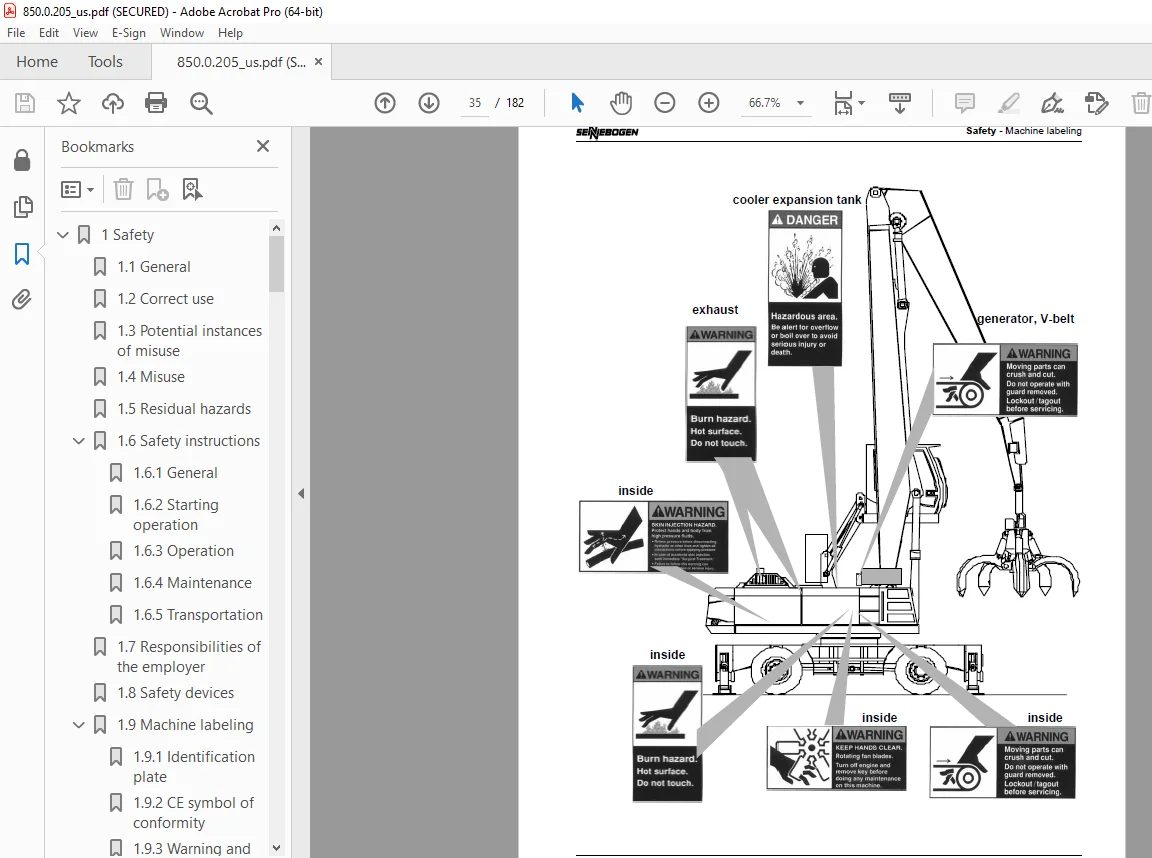
Task: Delete selected bookmark trash icon
Action: point(123,190)
